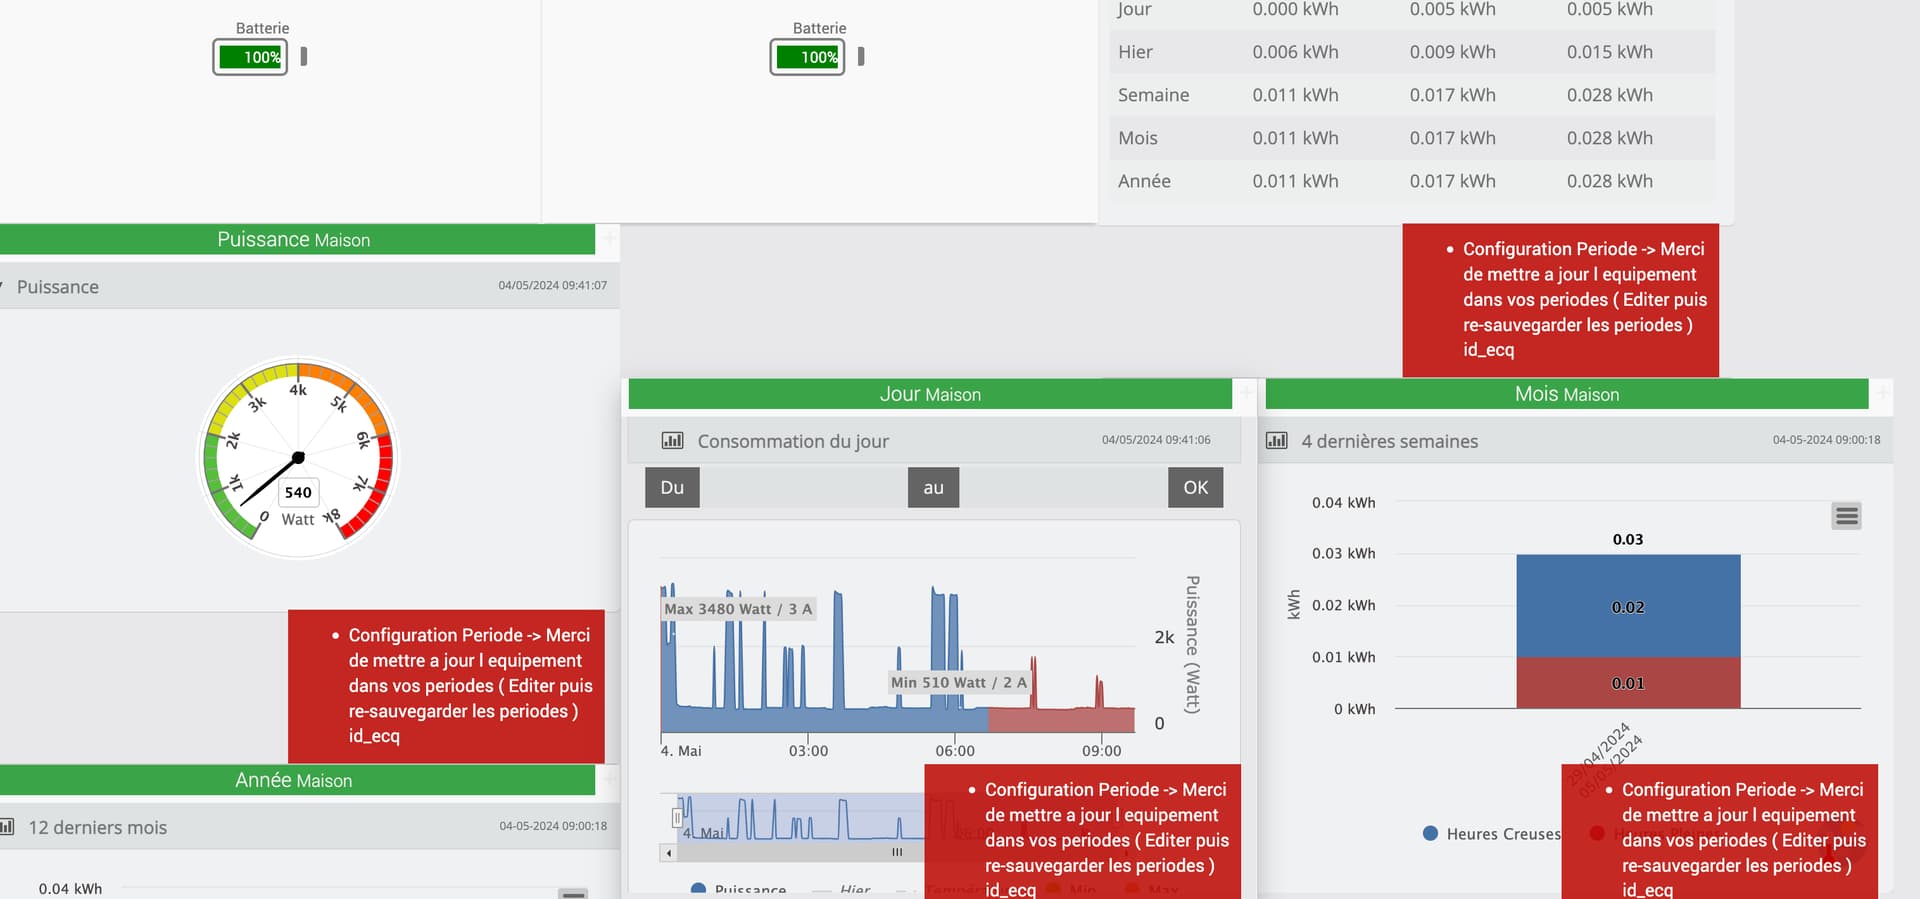Select the Semaine row label
Image resolution: width=1920 pixels, height=899 pixels.
[1153, 95]
